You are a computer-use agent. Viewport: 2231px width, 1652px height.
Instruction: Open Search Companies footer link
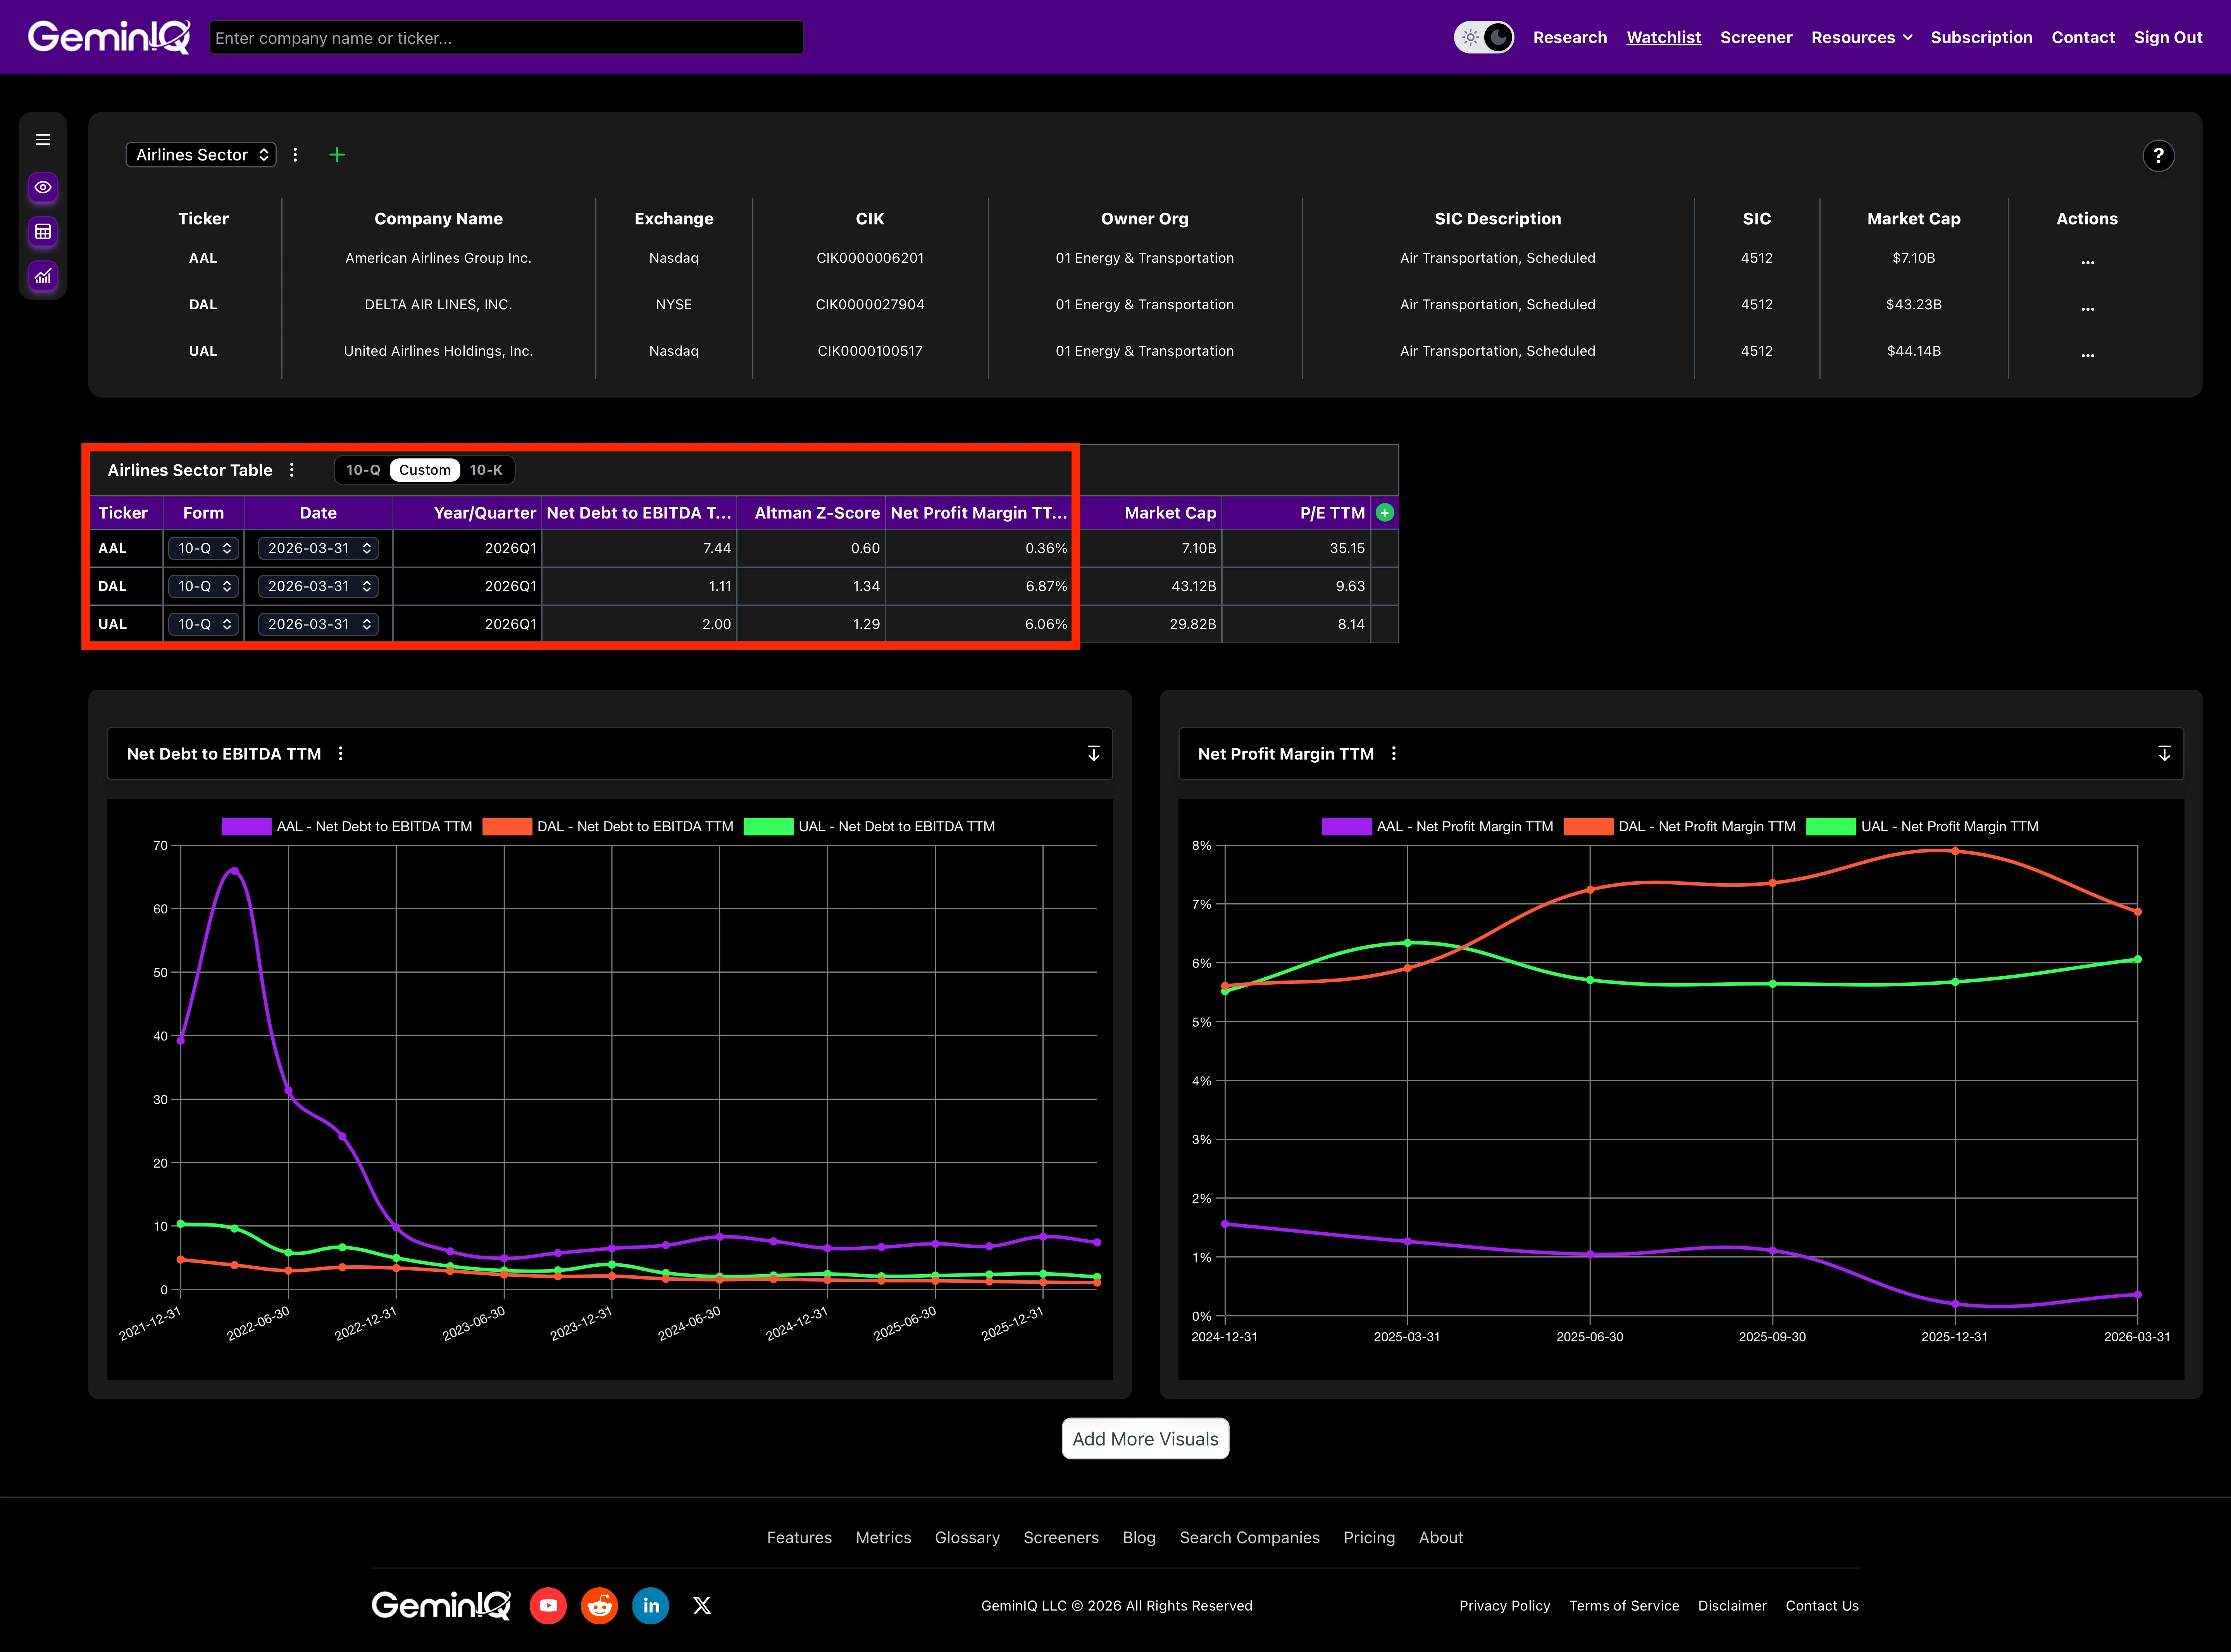[x=1249, y=1538]
